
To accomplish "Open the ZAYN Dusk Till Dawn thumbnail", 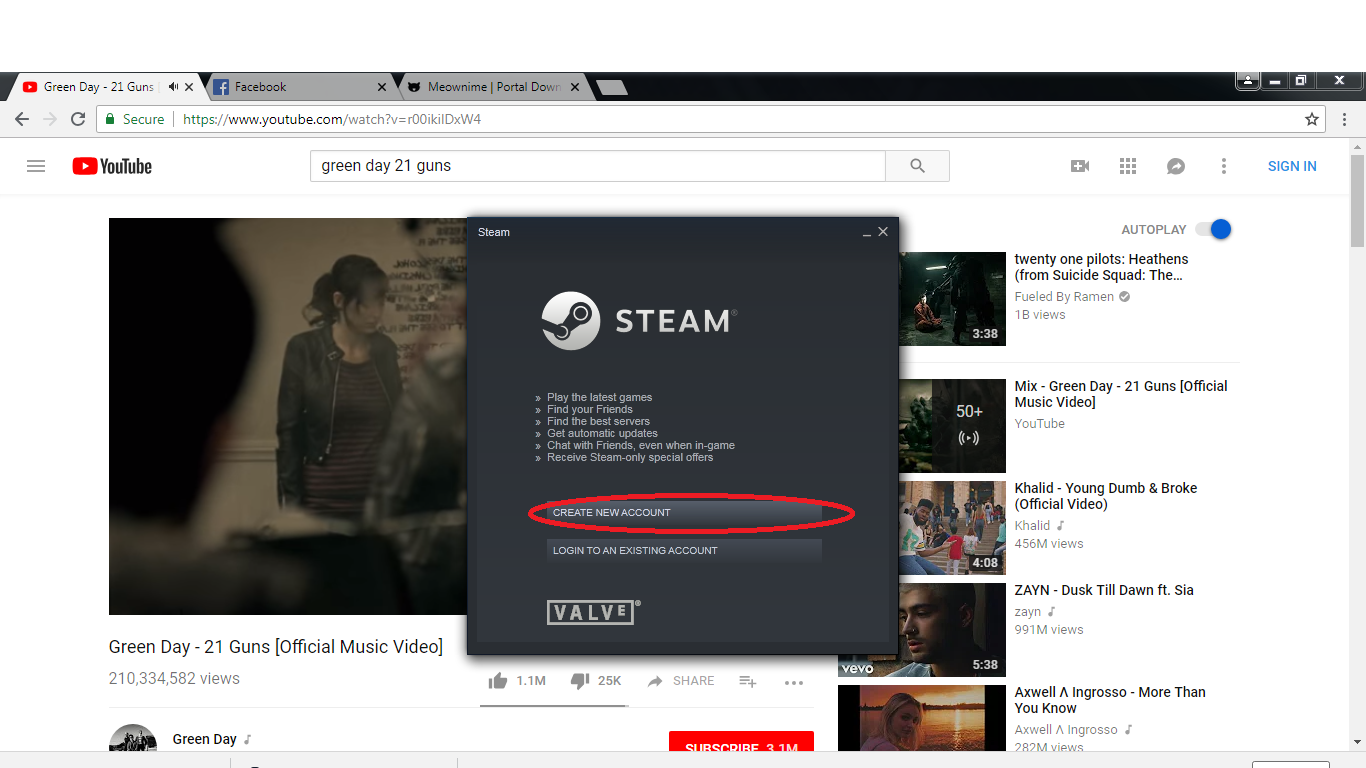I will coord(951,630).
